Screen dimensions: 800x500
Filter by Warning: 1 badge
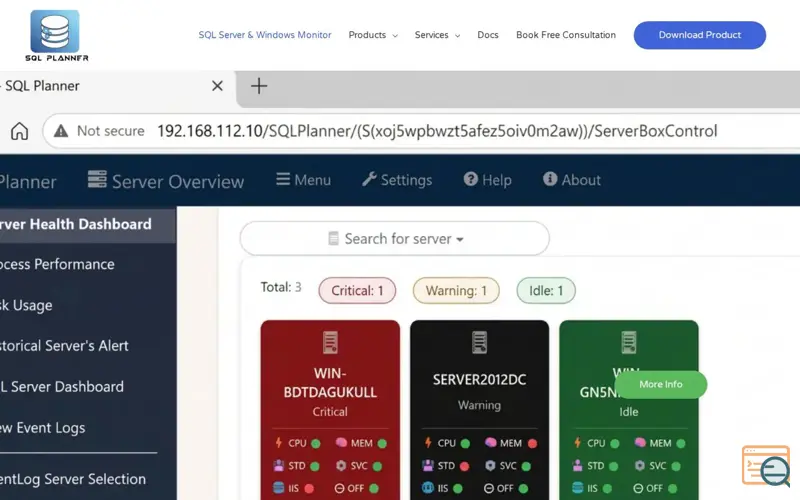tap(456, 290)
